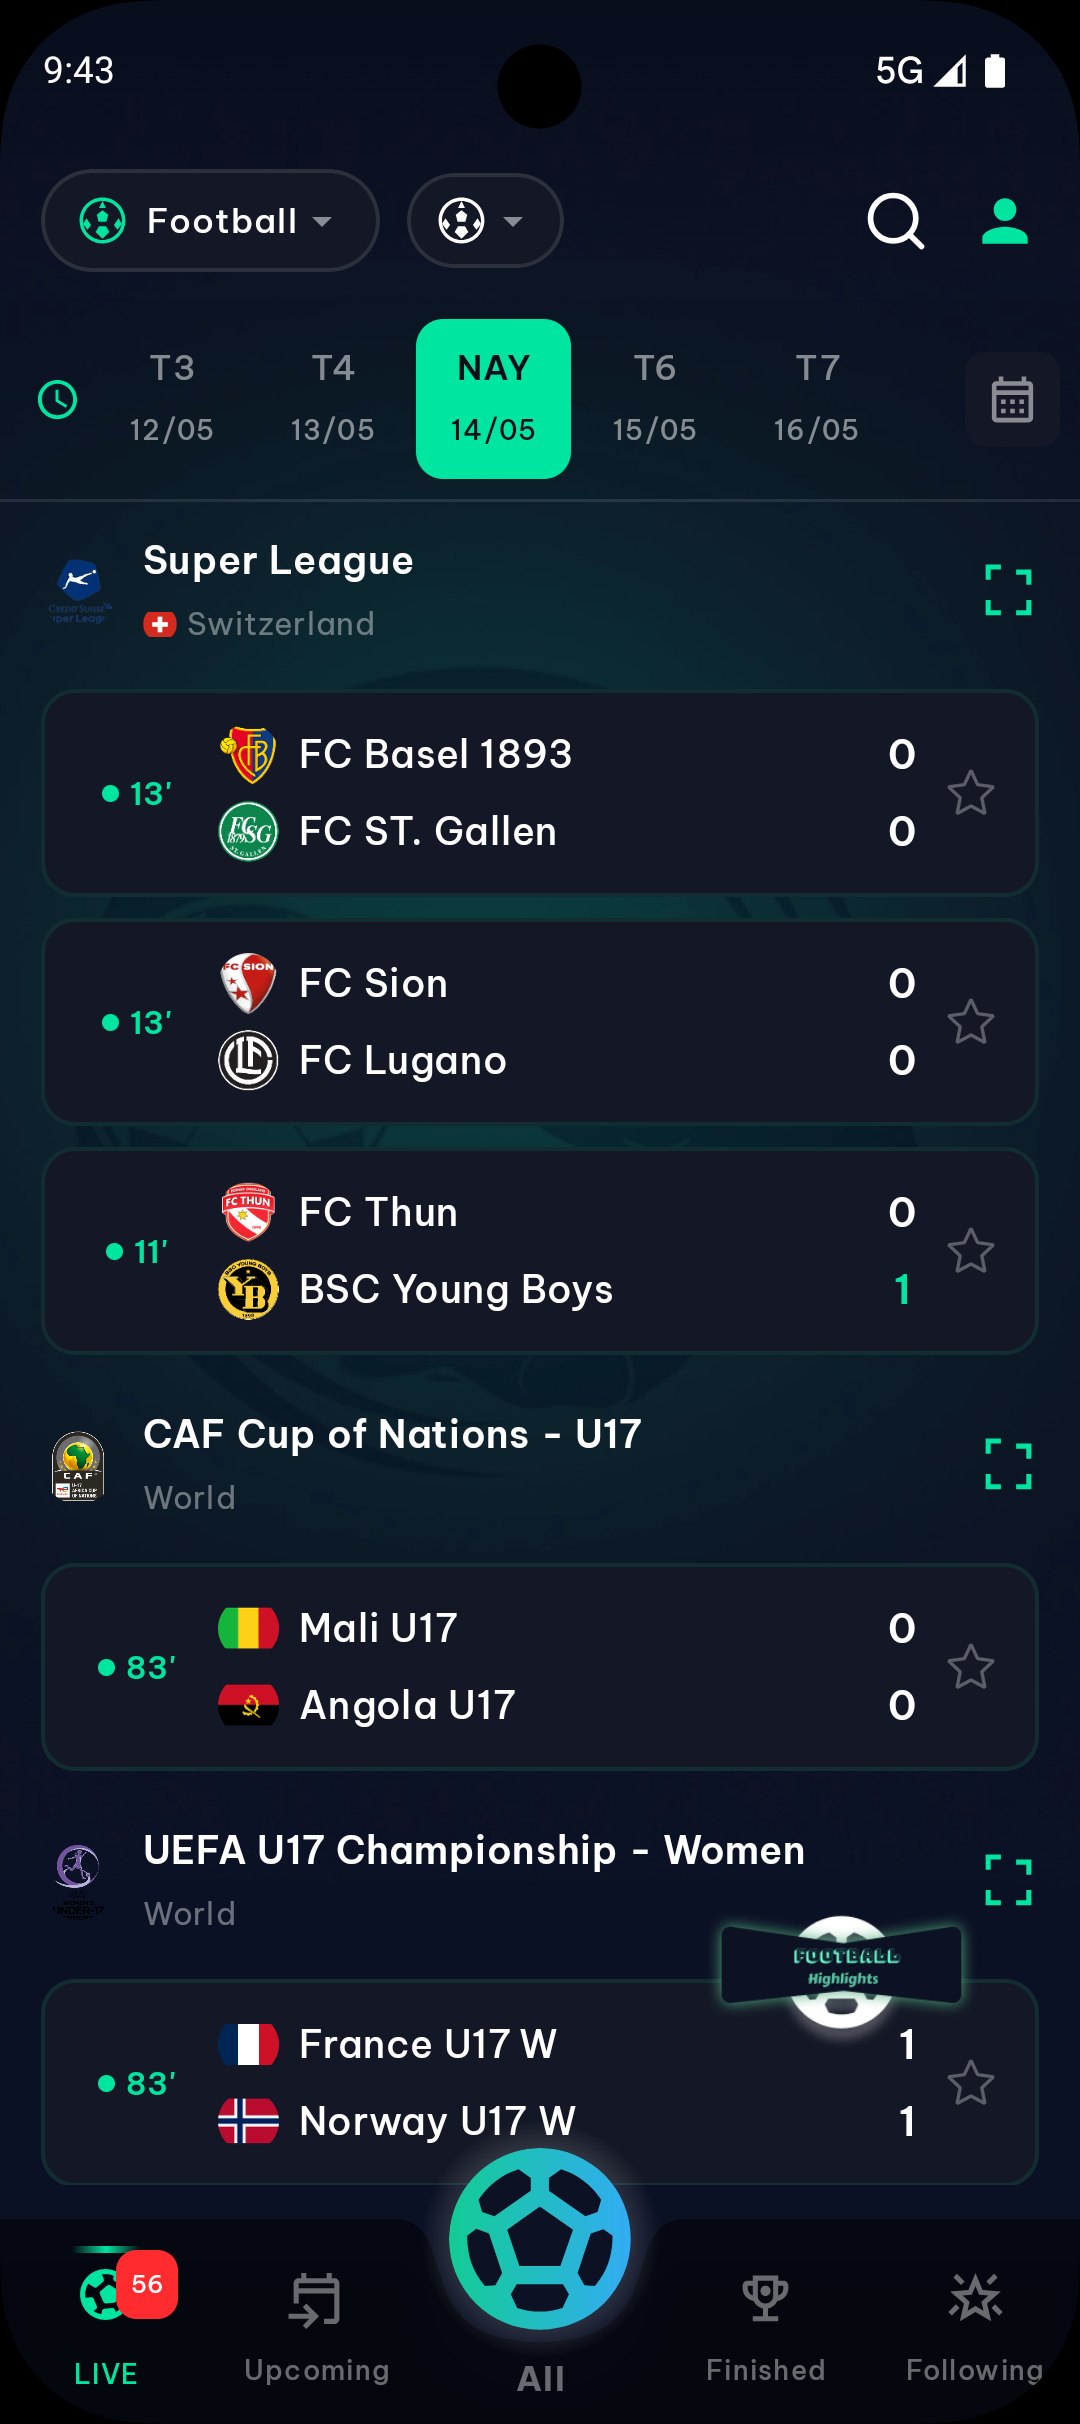Tap the clock time-sort icon
Screen dimensions: 1080x2424
pyautogui.click(x=57, y=400)
